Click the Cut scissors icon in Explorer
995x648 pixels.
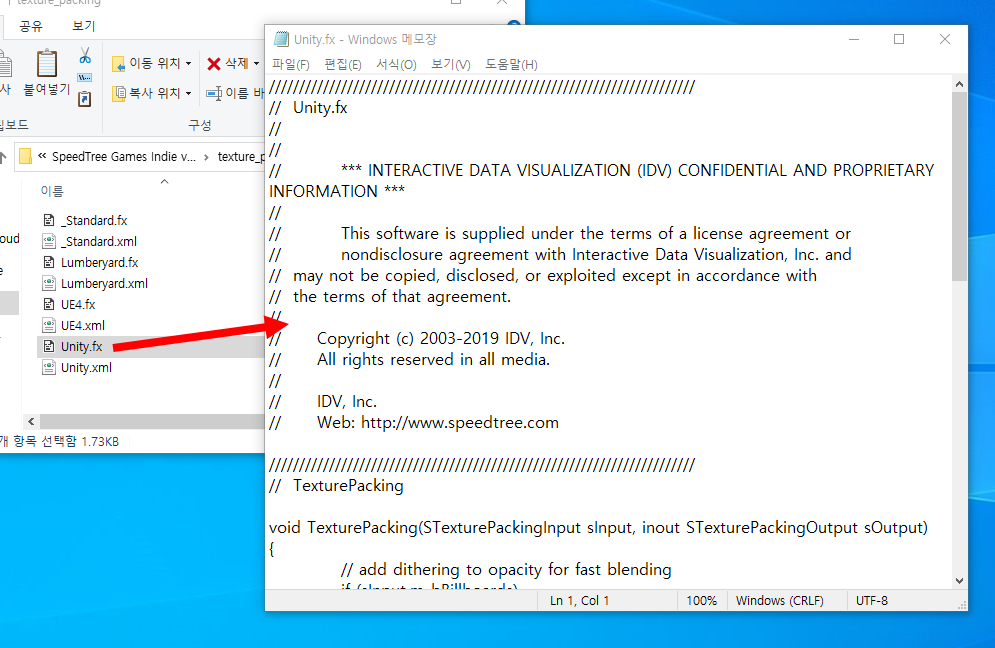coord(85,56)
